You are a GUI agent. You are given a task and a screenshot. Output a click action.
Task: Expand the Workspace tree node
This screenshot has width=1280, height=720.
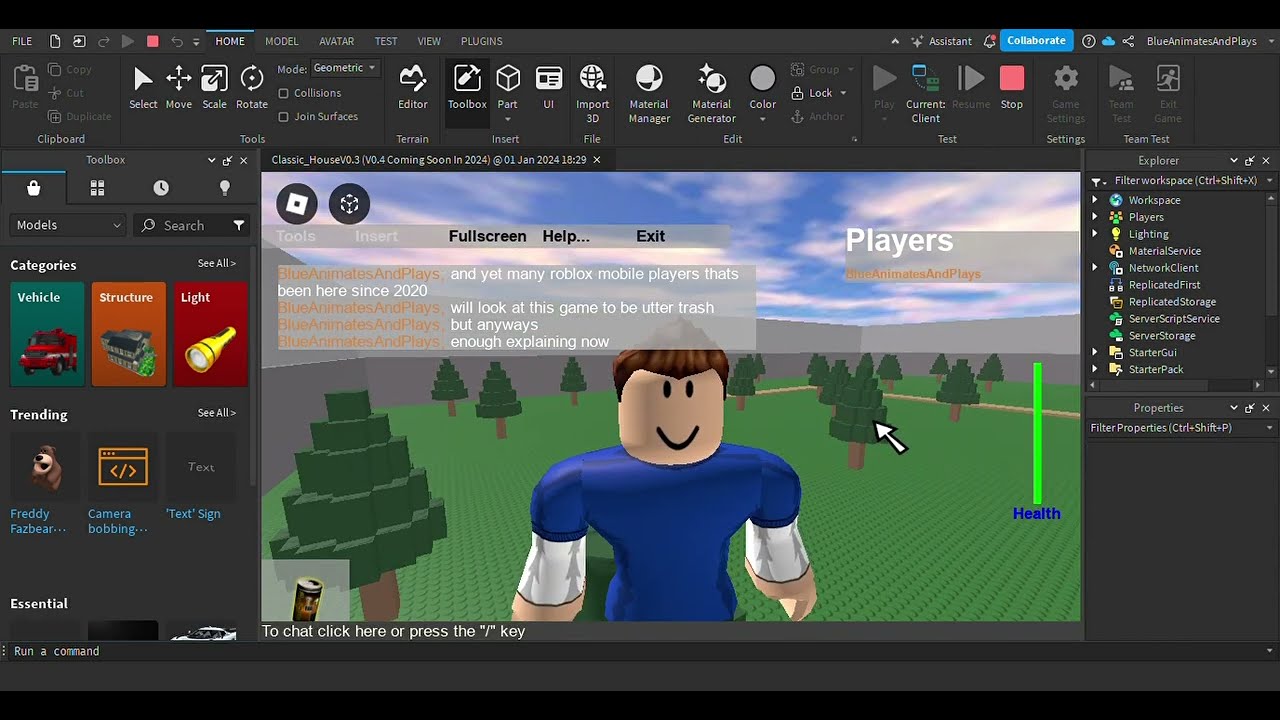(x=1094, y=200)
